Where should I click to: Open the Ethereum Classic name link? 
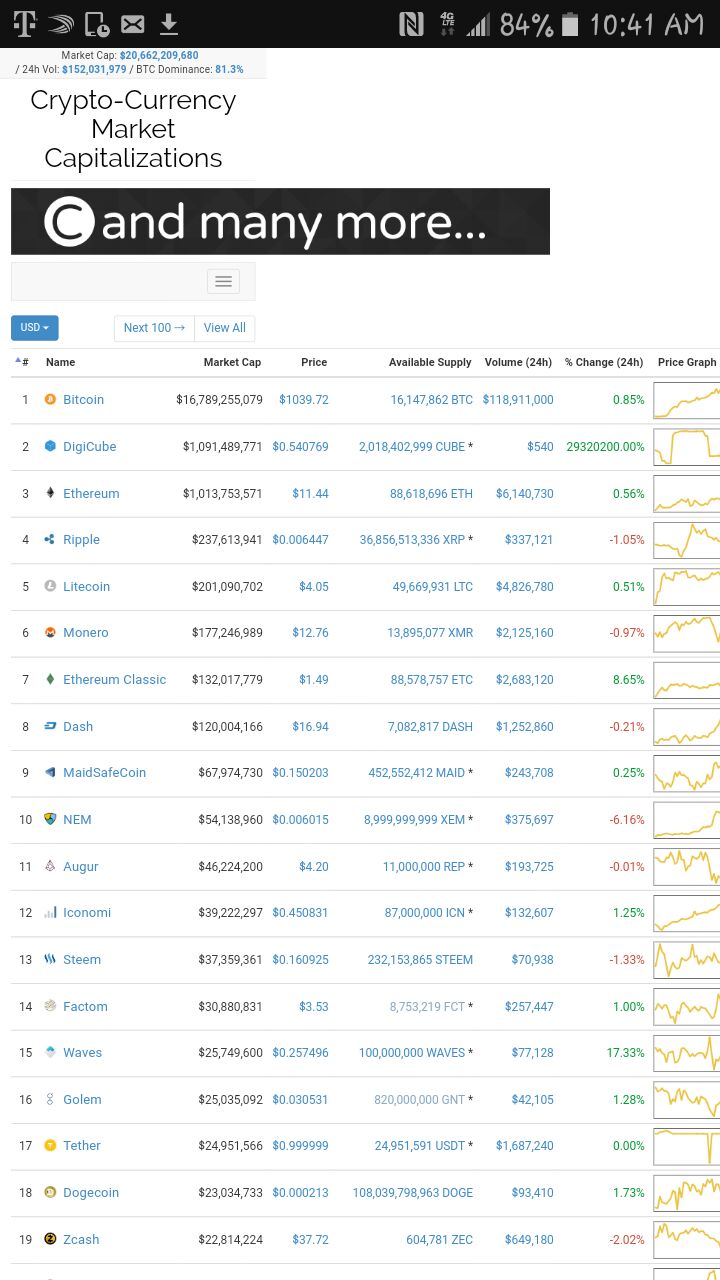click(x=114, y=679)
